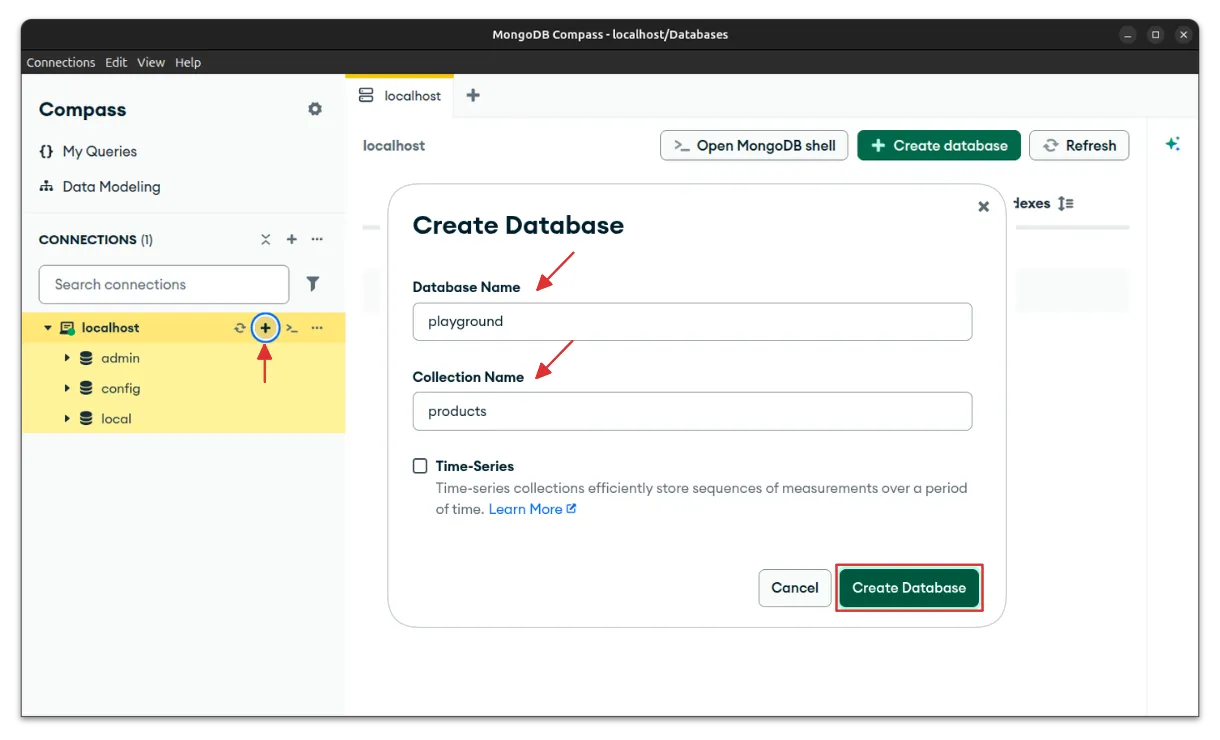Viewport: 1220px width, 740px height.
Task: Close the Create Database dialog
Action: [983, 206]
